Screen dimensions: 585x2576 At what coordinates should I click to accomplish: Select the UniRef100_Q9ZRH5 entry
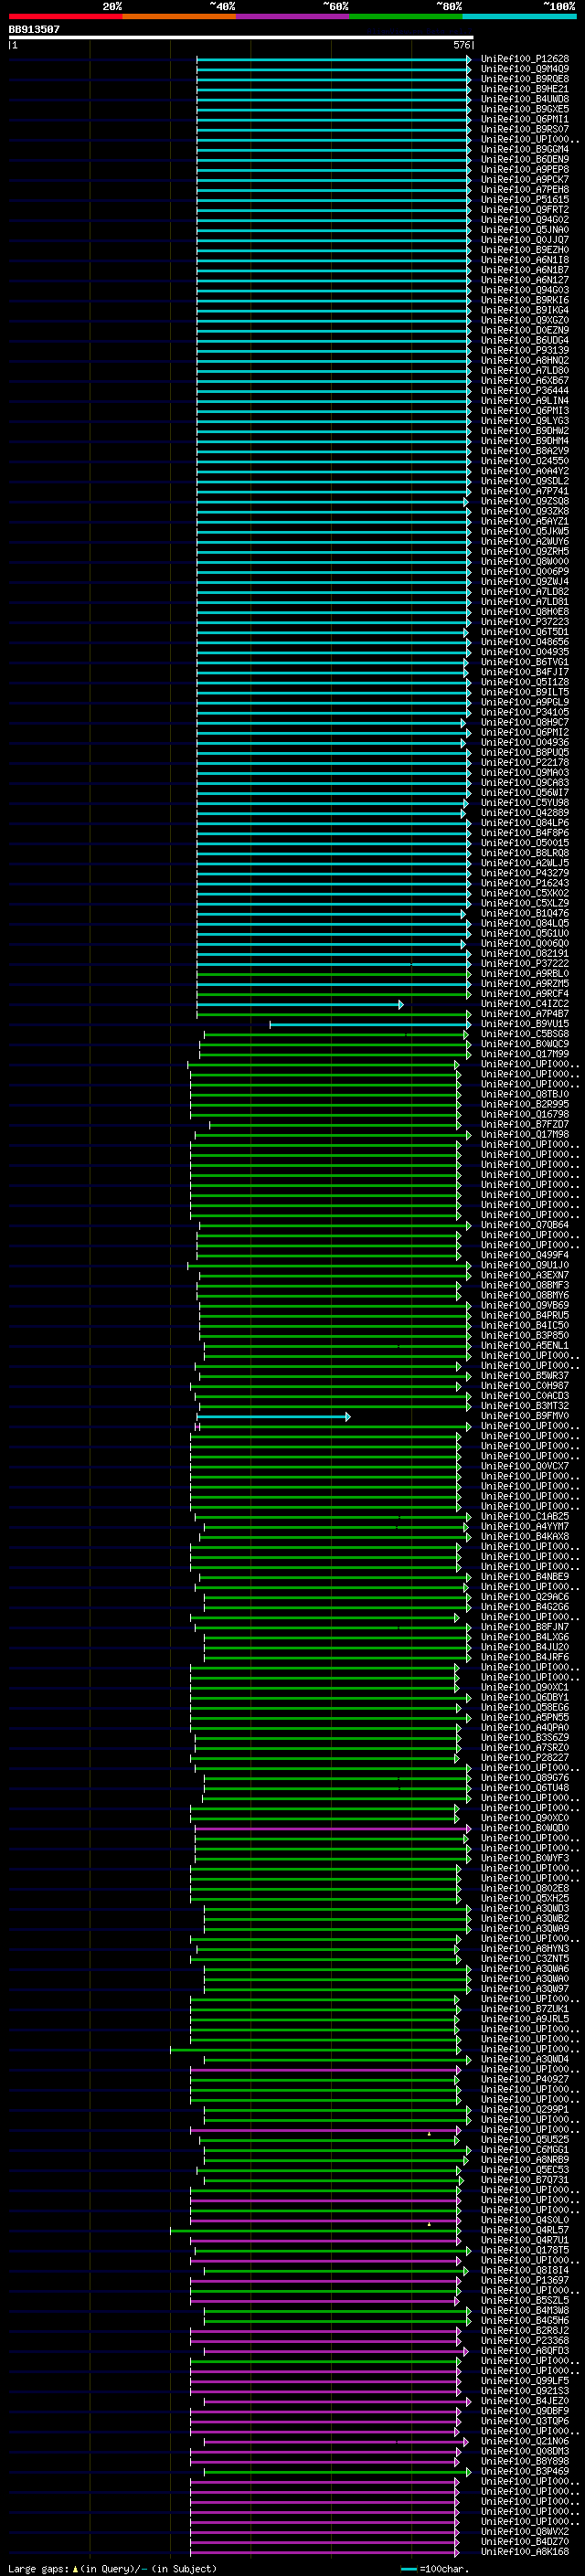pos(524,552)
